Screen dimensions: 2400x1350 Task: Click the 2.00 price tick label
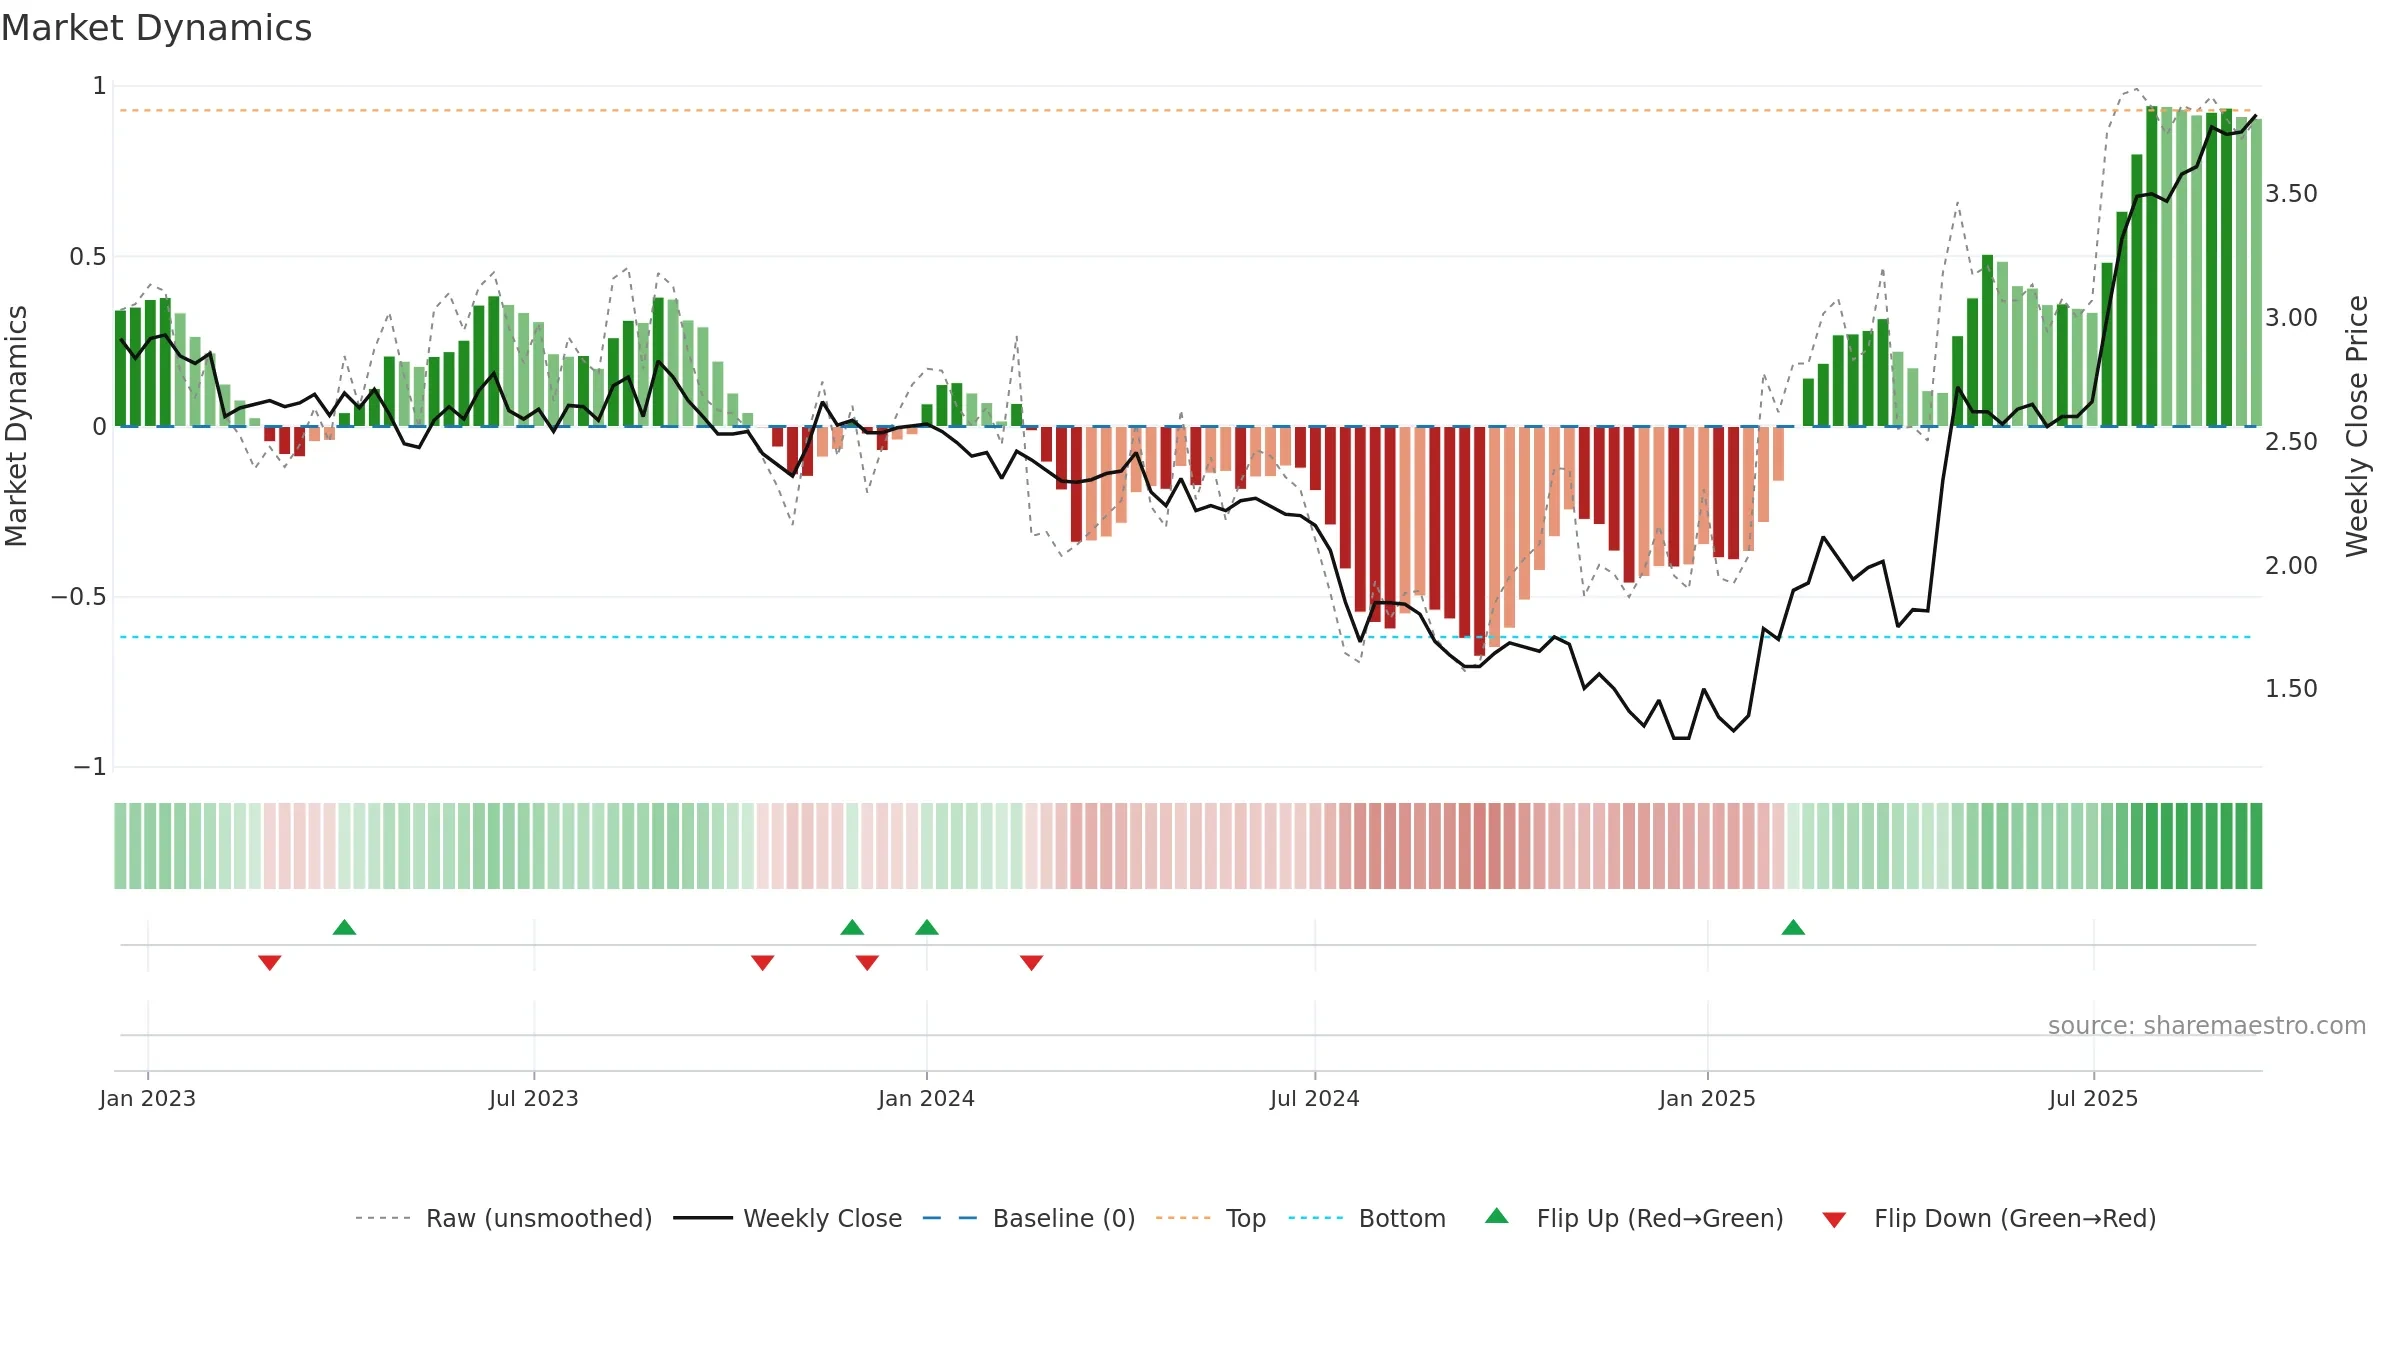(x=2291, y=565)
